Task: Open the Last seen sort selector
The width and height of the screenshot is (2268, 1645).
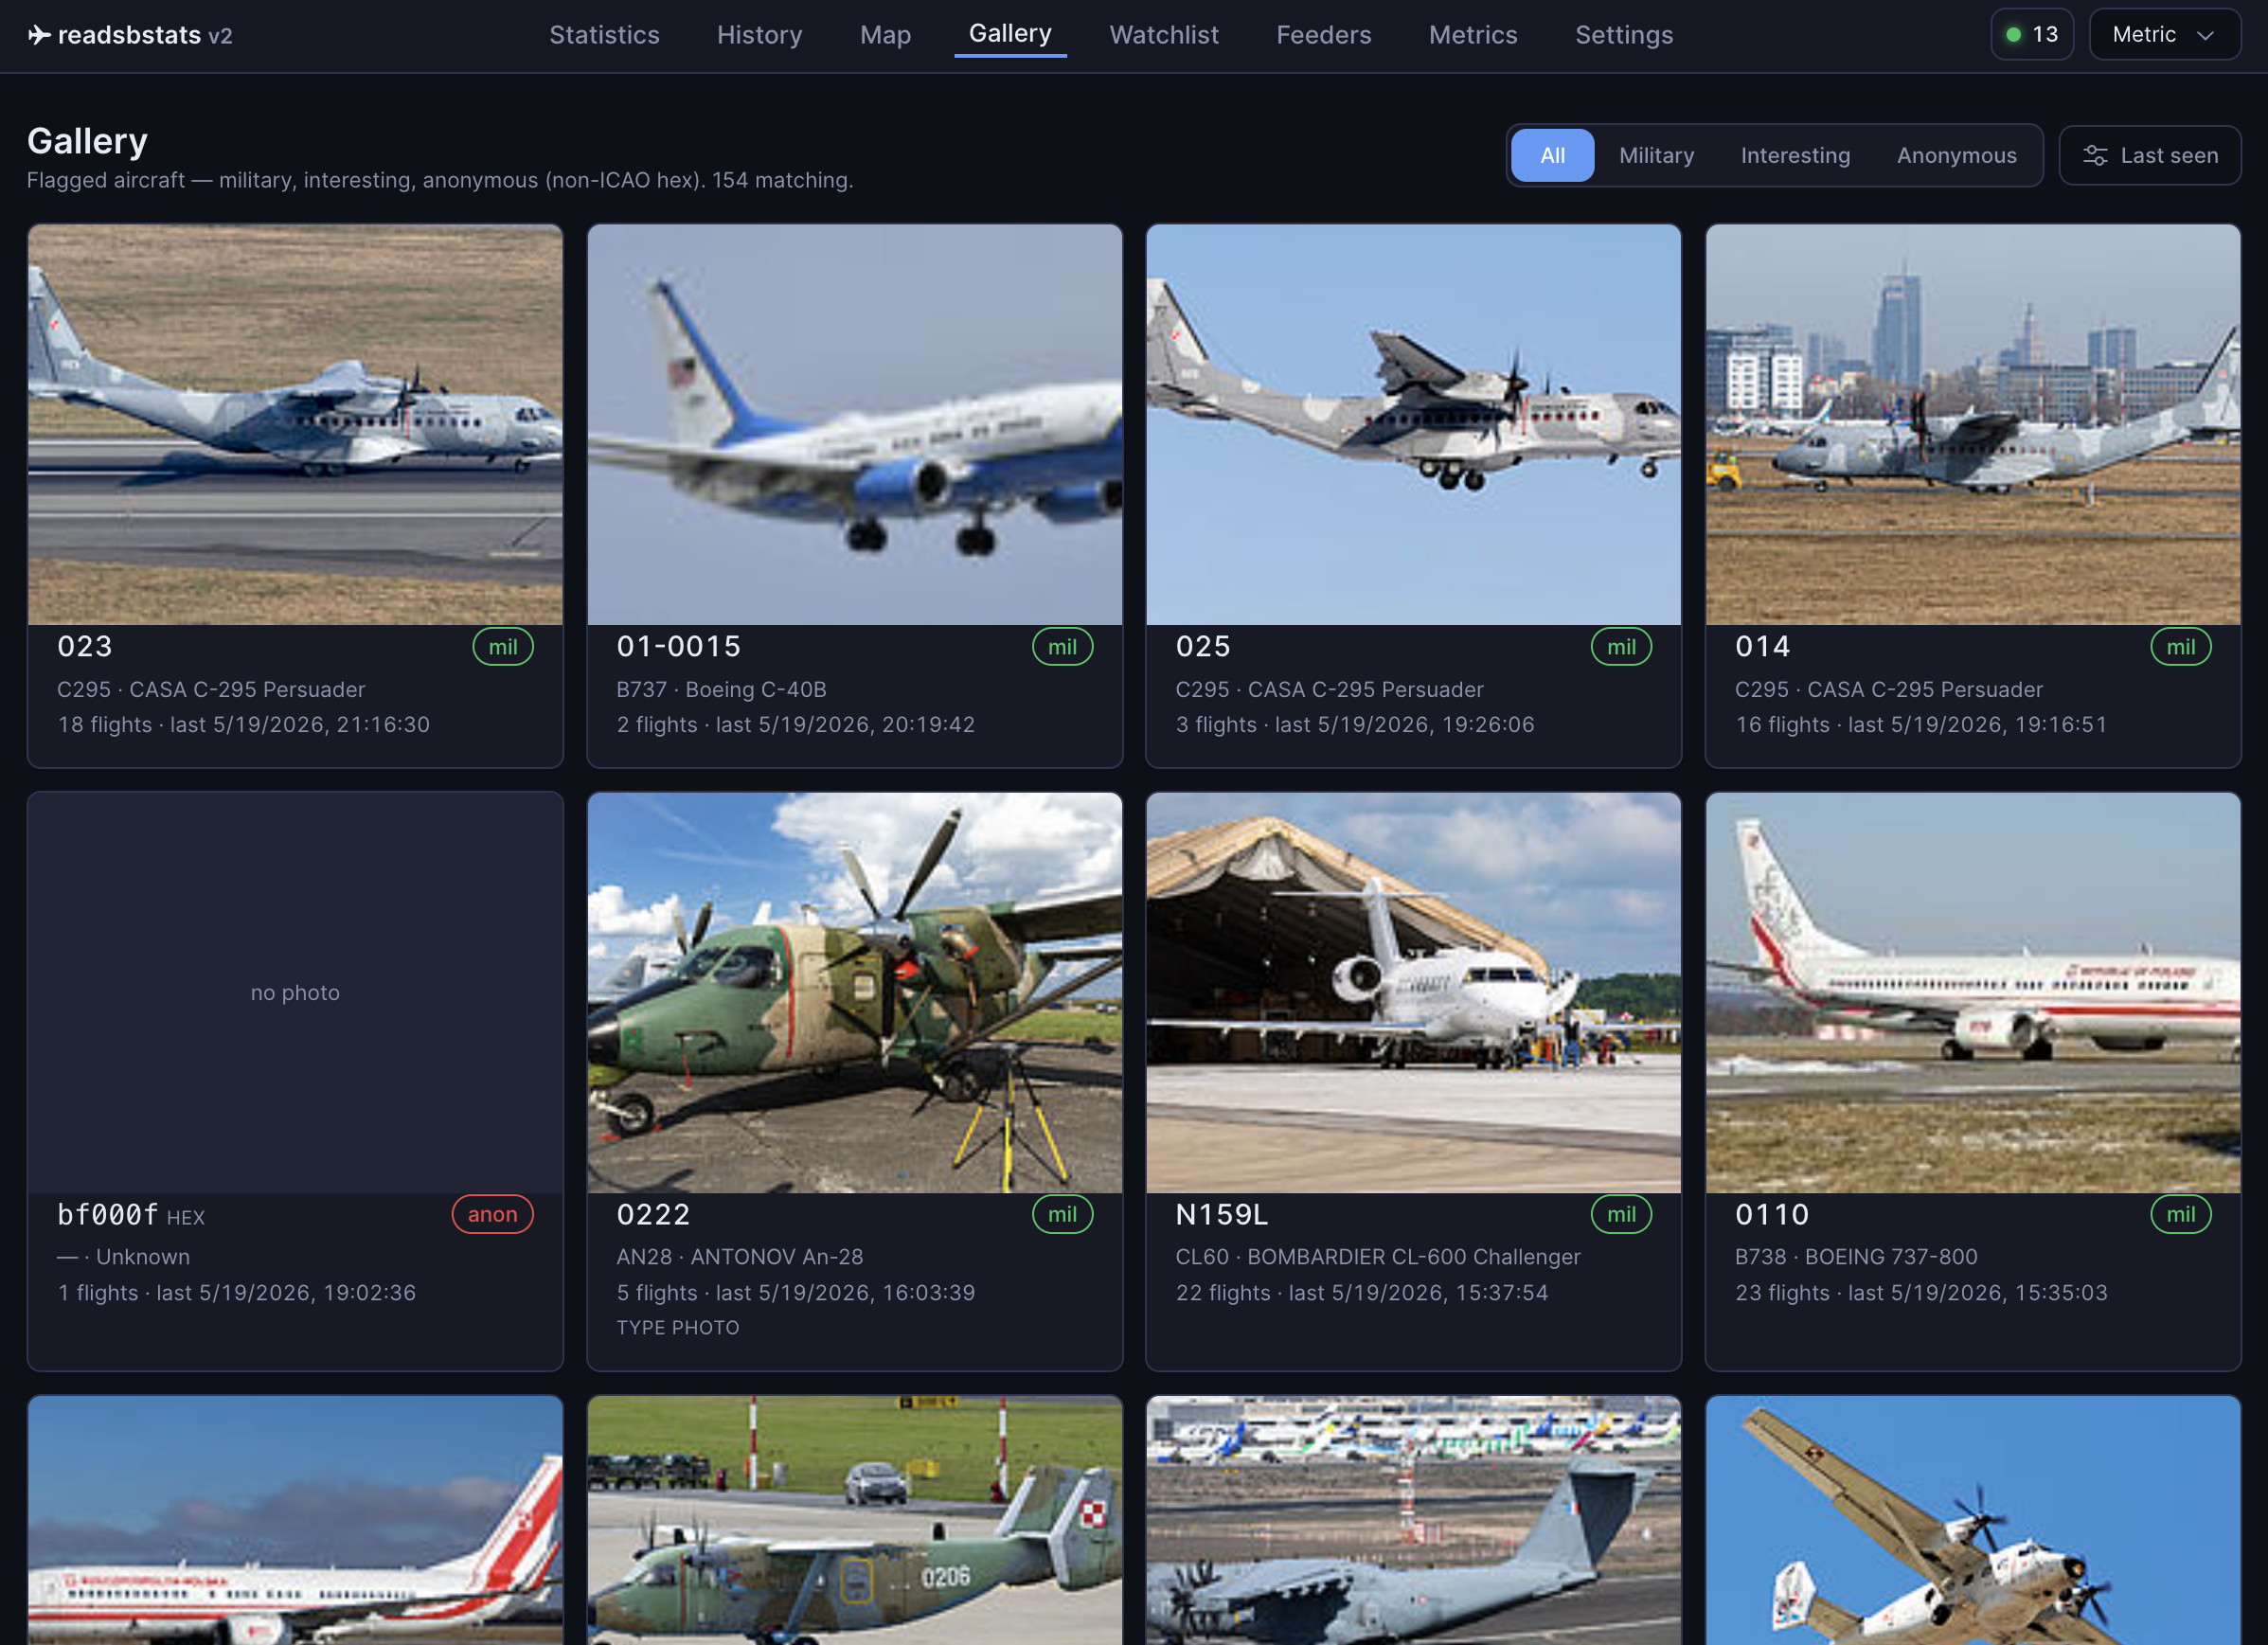Action: pyautogui.click(x=2149, y=155)
